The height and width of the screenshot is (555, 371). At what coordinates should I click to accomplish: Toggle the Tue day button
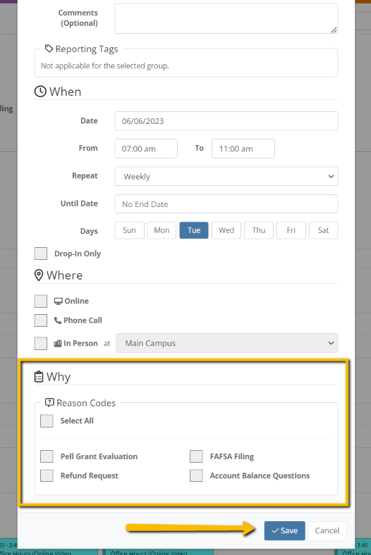coord(194,230)
